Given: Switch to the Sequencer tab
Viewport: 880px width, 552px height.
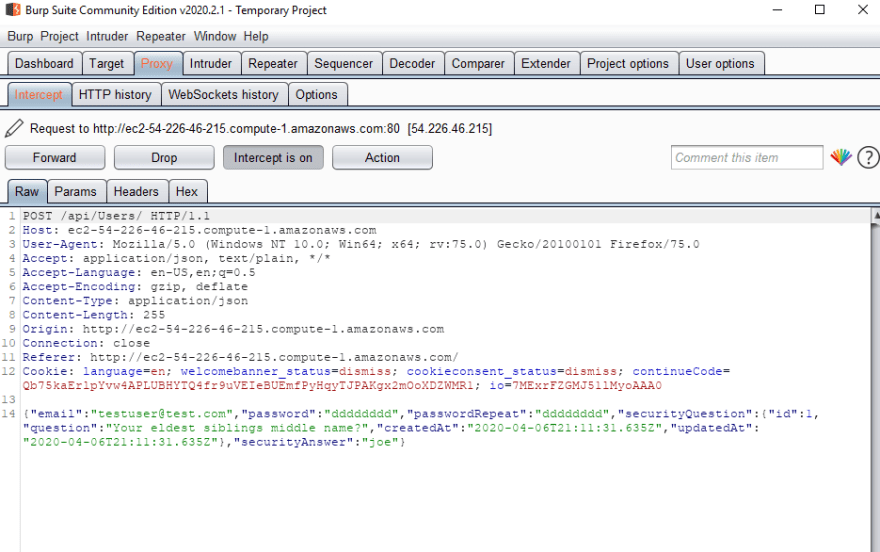Looking at the screenshot, I should 344,63.
